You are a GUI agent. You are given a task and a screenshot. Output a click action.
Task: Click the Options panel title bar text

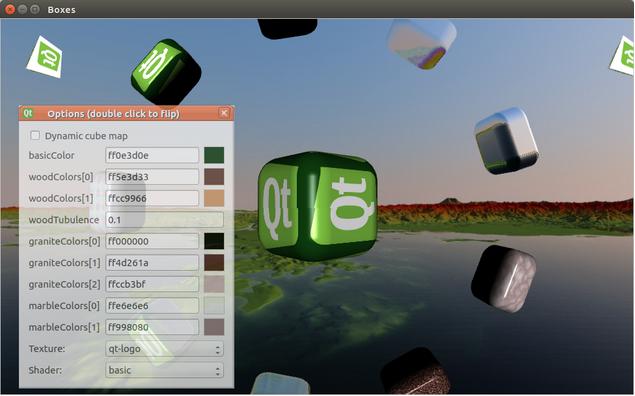click(x=113, y=113)
